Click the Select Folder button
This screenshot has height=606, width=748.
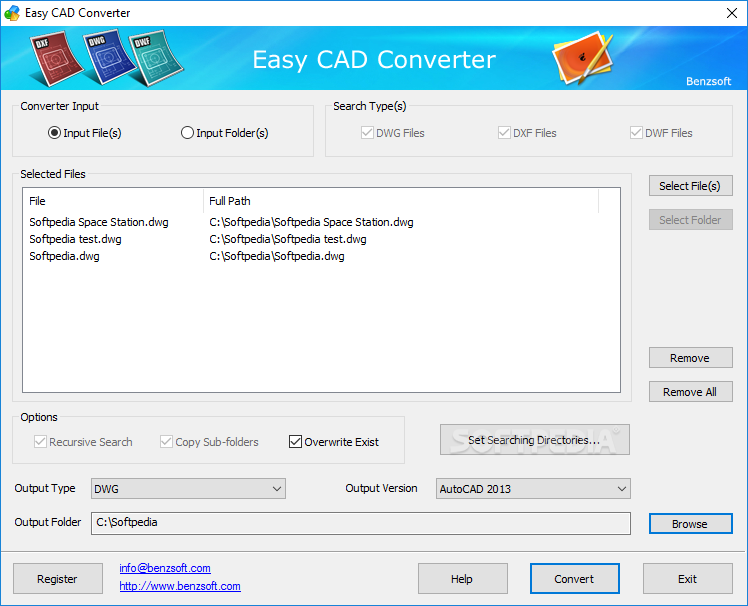pos(690,220)
